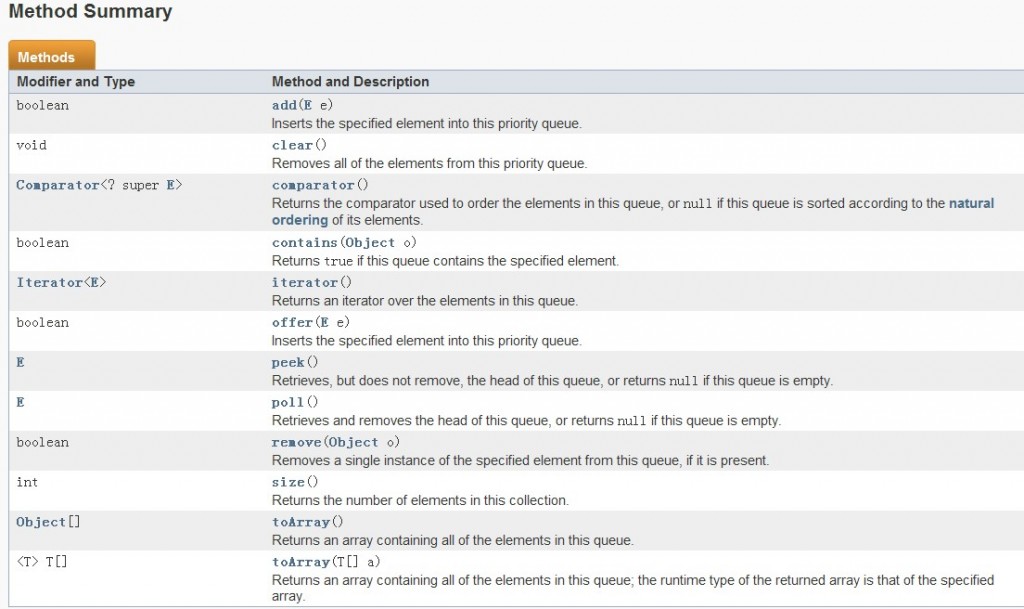Click the Object return type link
The width and height of the screenshot is (1024, 609).
[41, 522]
